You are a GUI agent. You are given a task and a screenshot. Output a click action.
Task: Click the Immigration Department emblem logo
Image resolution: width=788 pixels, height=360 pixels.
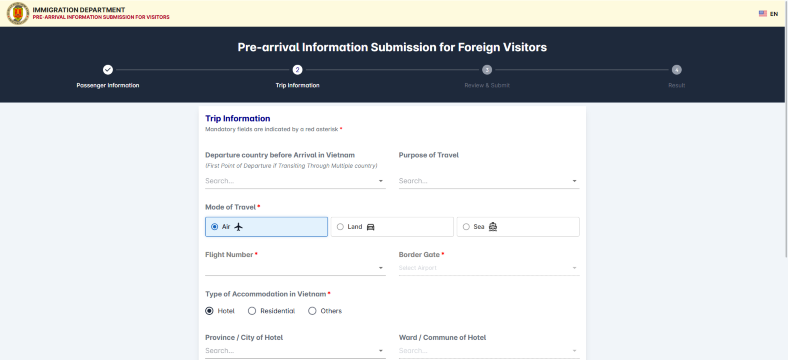(x=18, y=13)
